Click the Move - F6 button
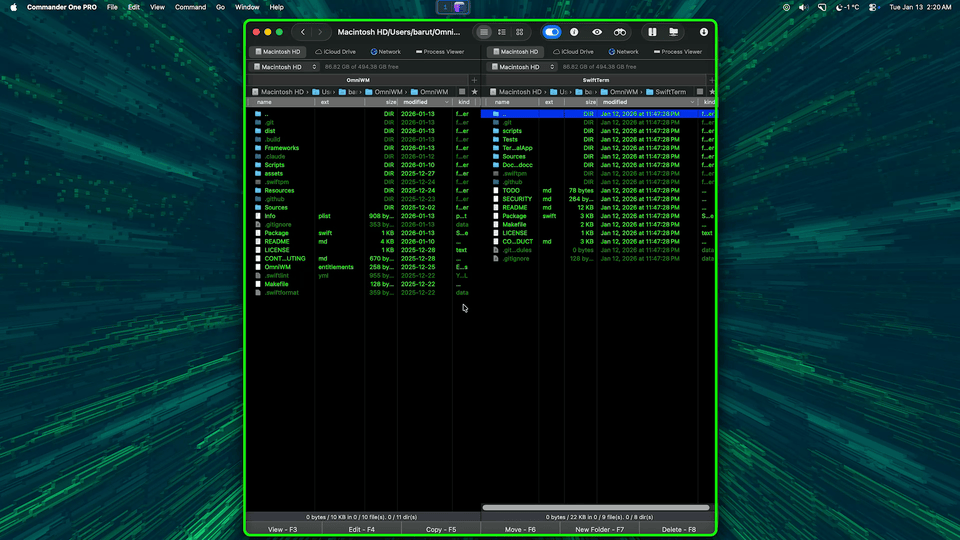This screenshot has height=540, width=960. 520,529
